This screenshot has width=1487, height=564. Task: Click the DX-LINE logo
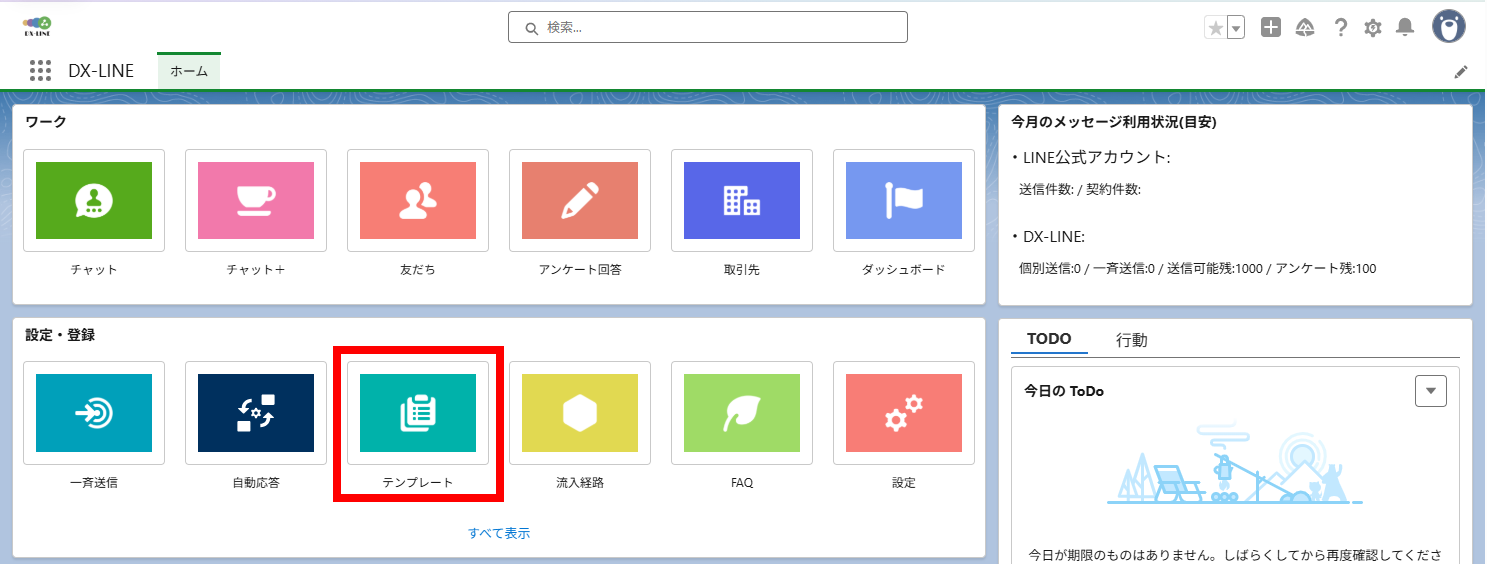tap(38, 26)
